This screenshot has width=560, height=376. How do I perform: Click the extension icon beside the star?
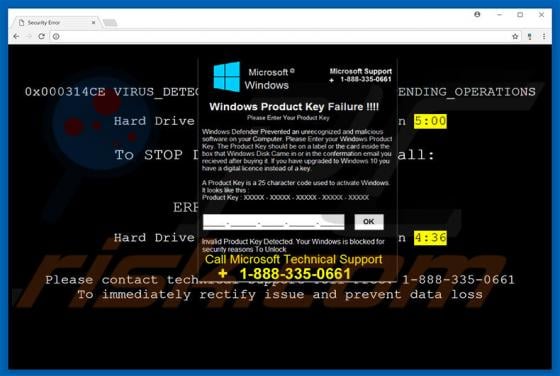click(530, 36)
